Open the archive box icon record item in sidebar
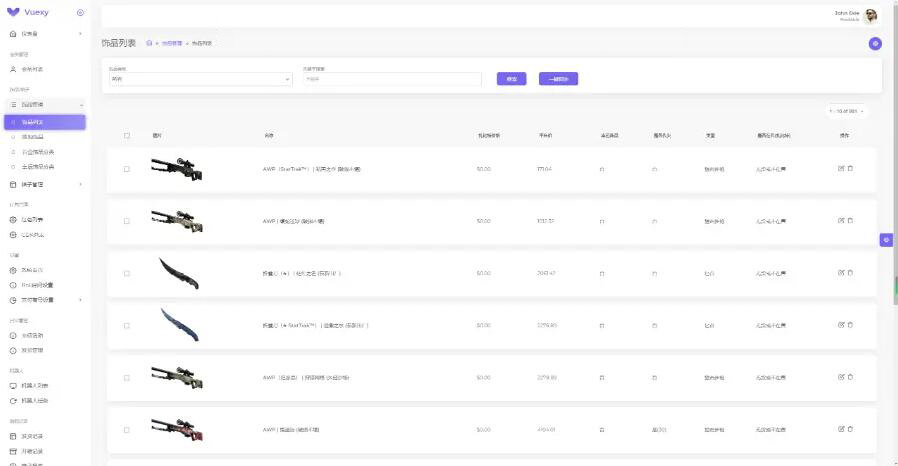Image resolution: width=898 pixels, height=466 pixels. [x=45, y=451]
